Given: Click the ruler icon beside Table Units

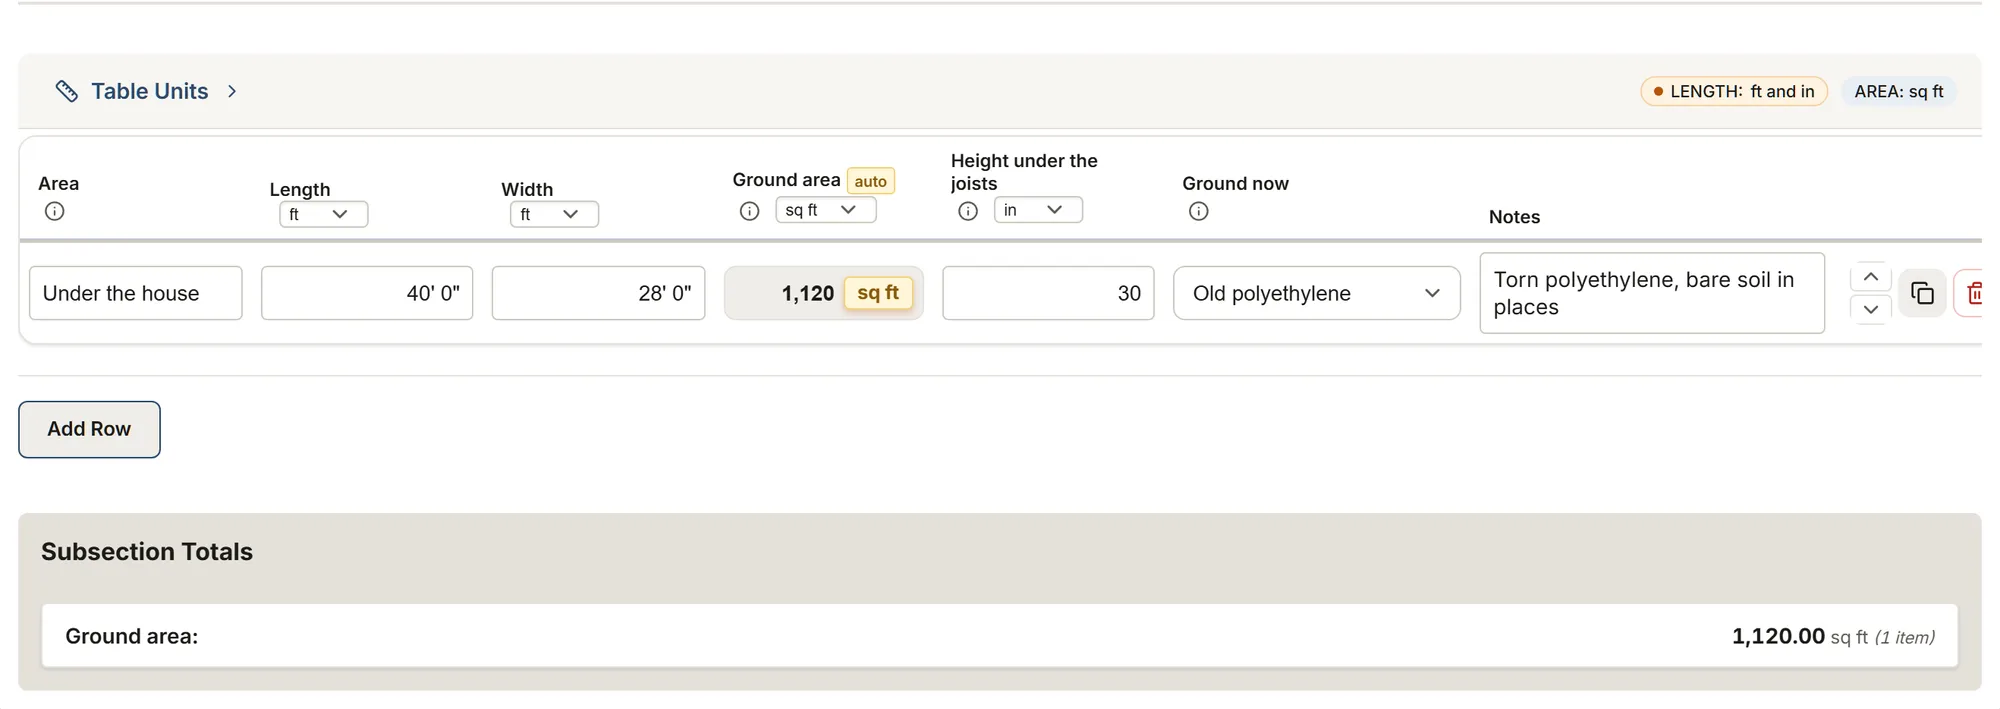Looking at the screenshot, I should (66, 91).
